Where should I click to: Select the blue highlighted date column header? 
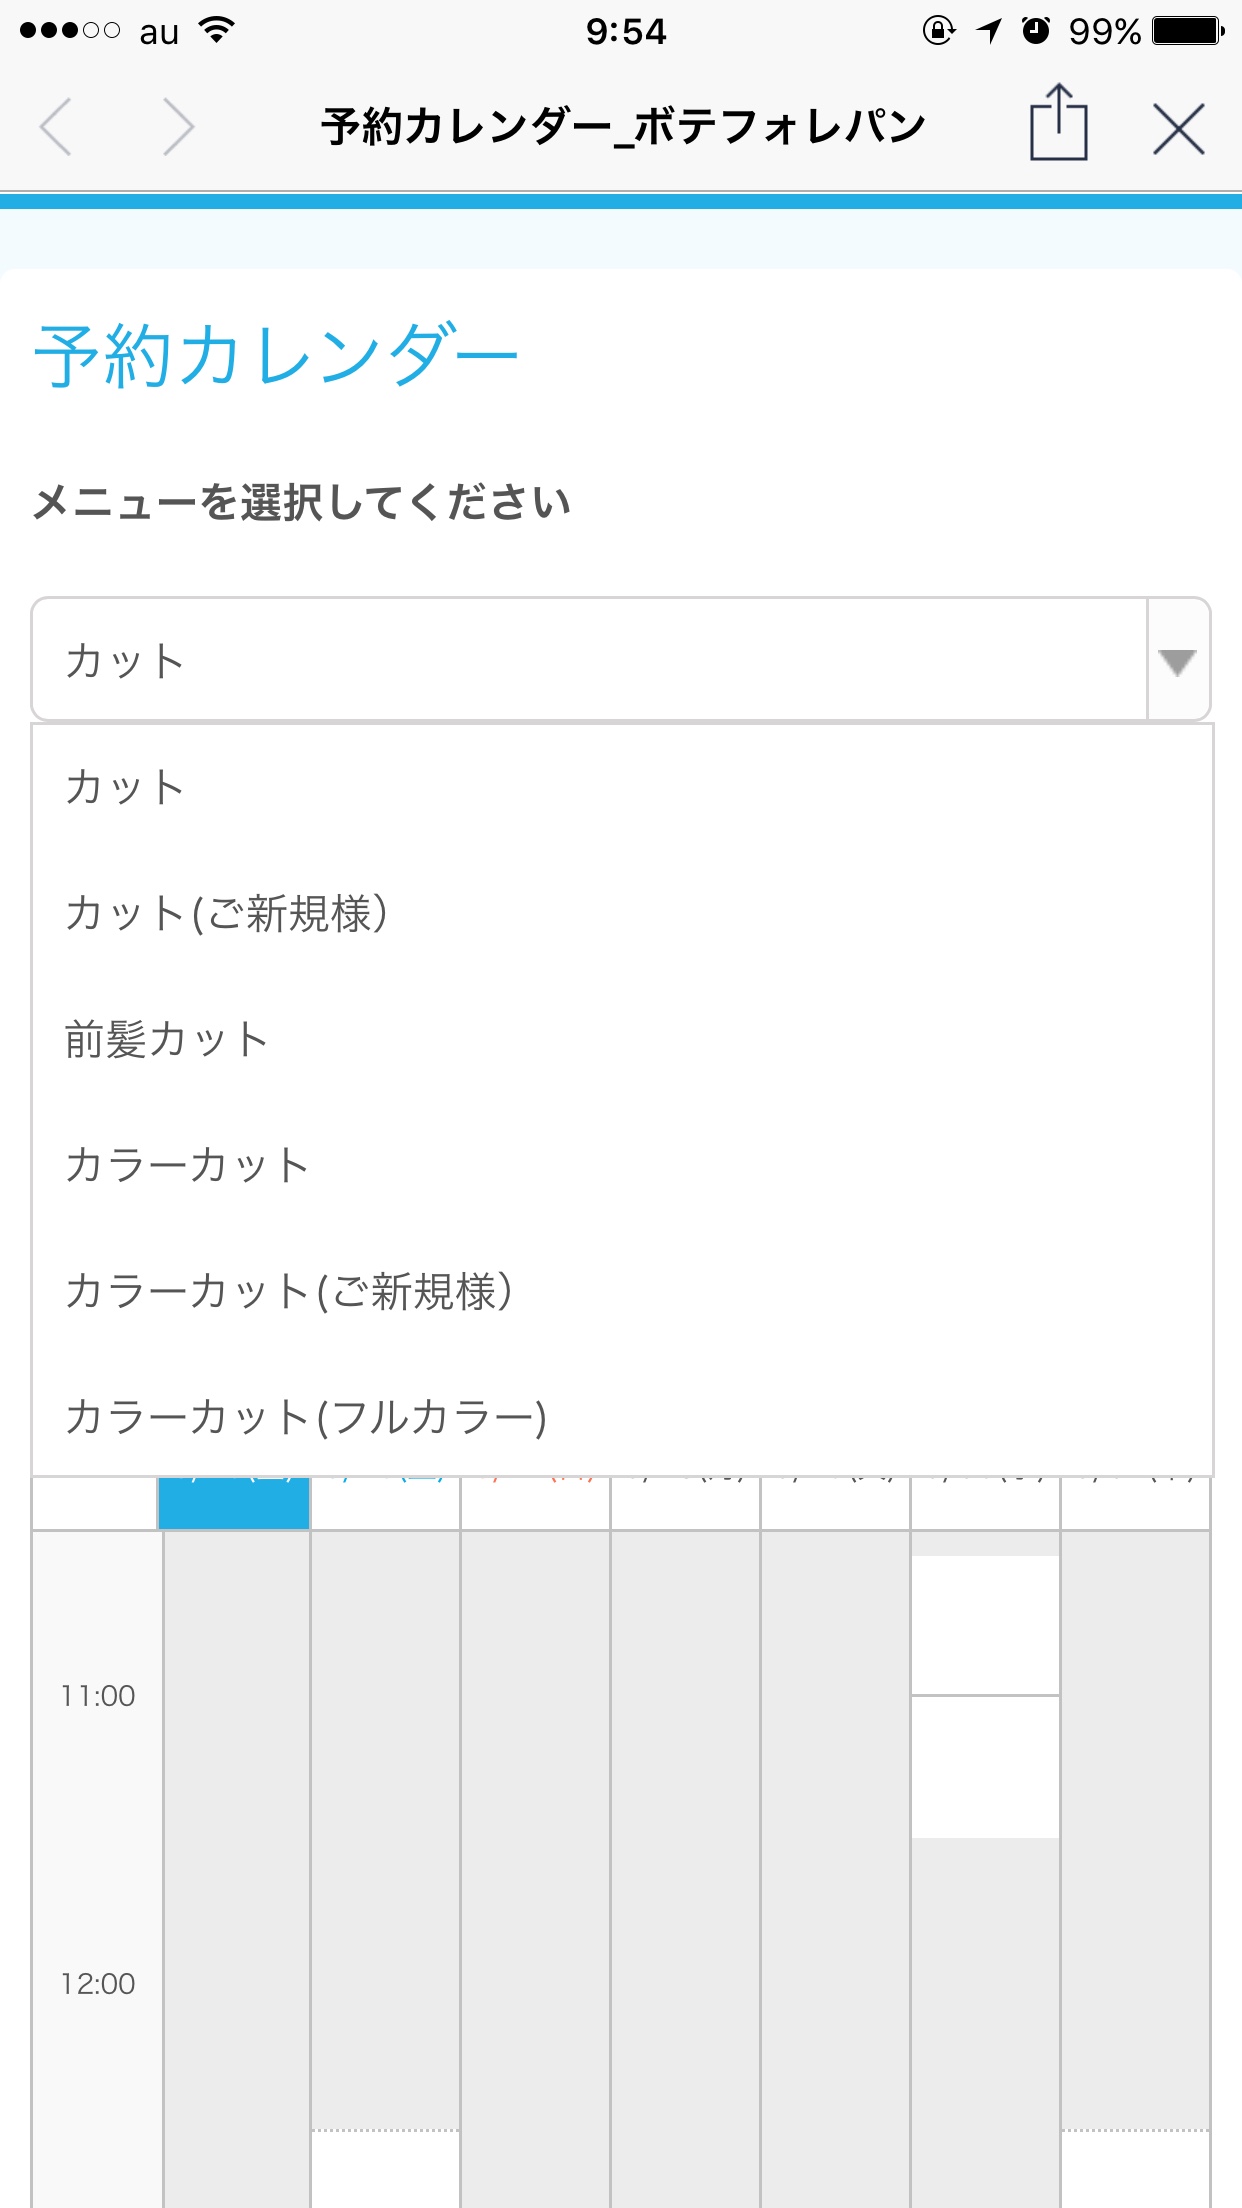234,1503
